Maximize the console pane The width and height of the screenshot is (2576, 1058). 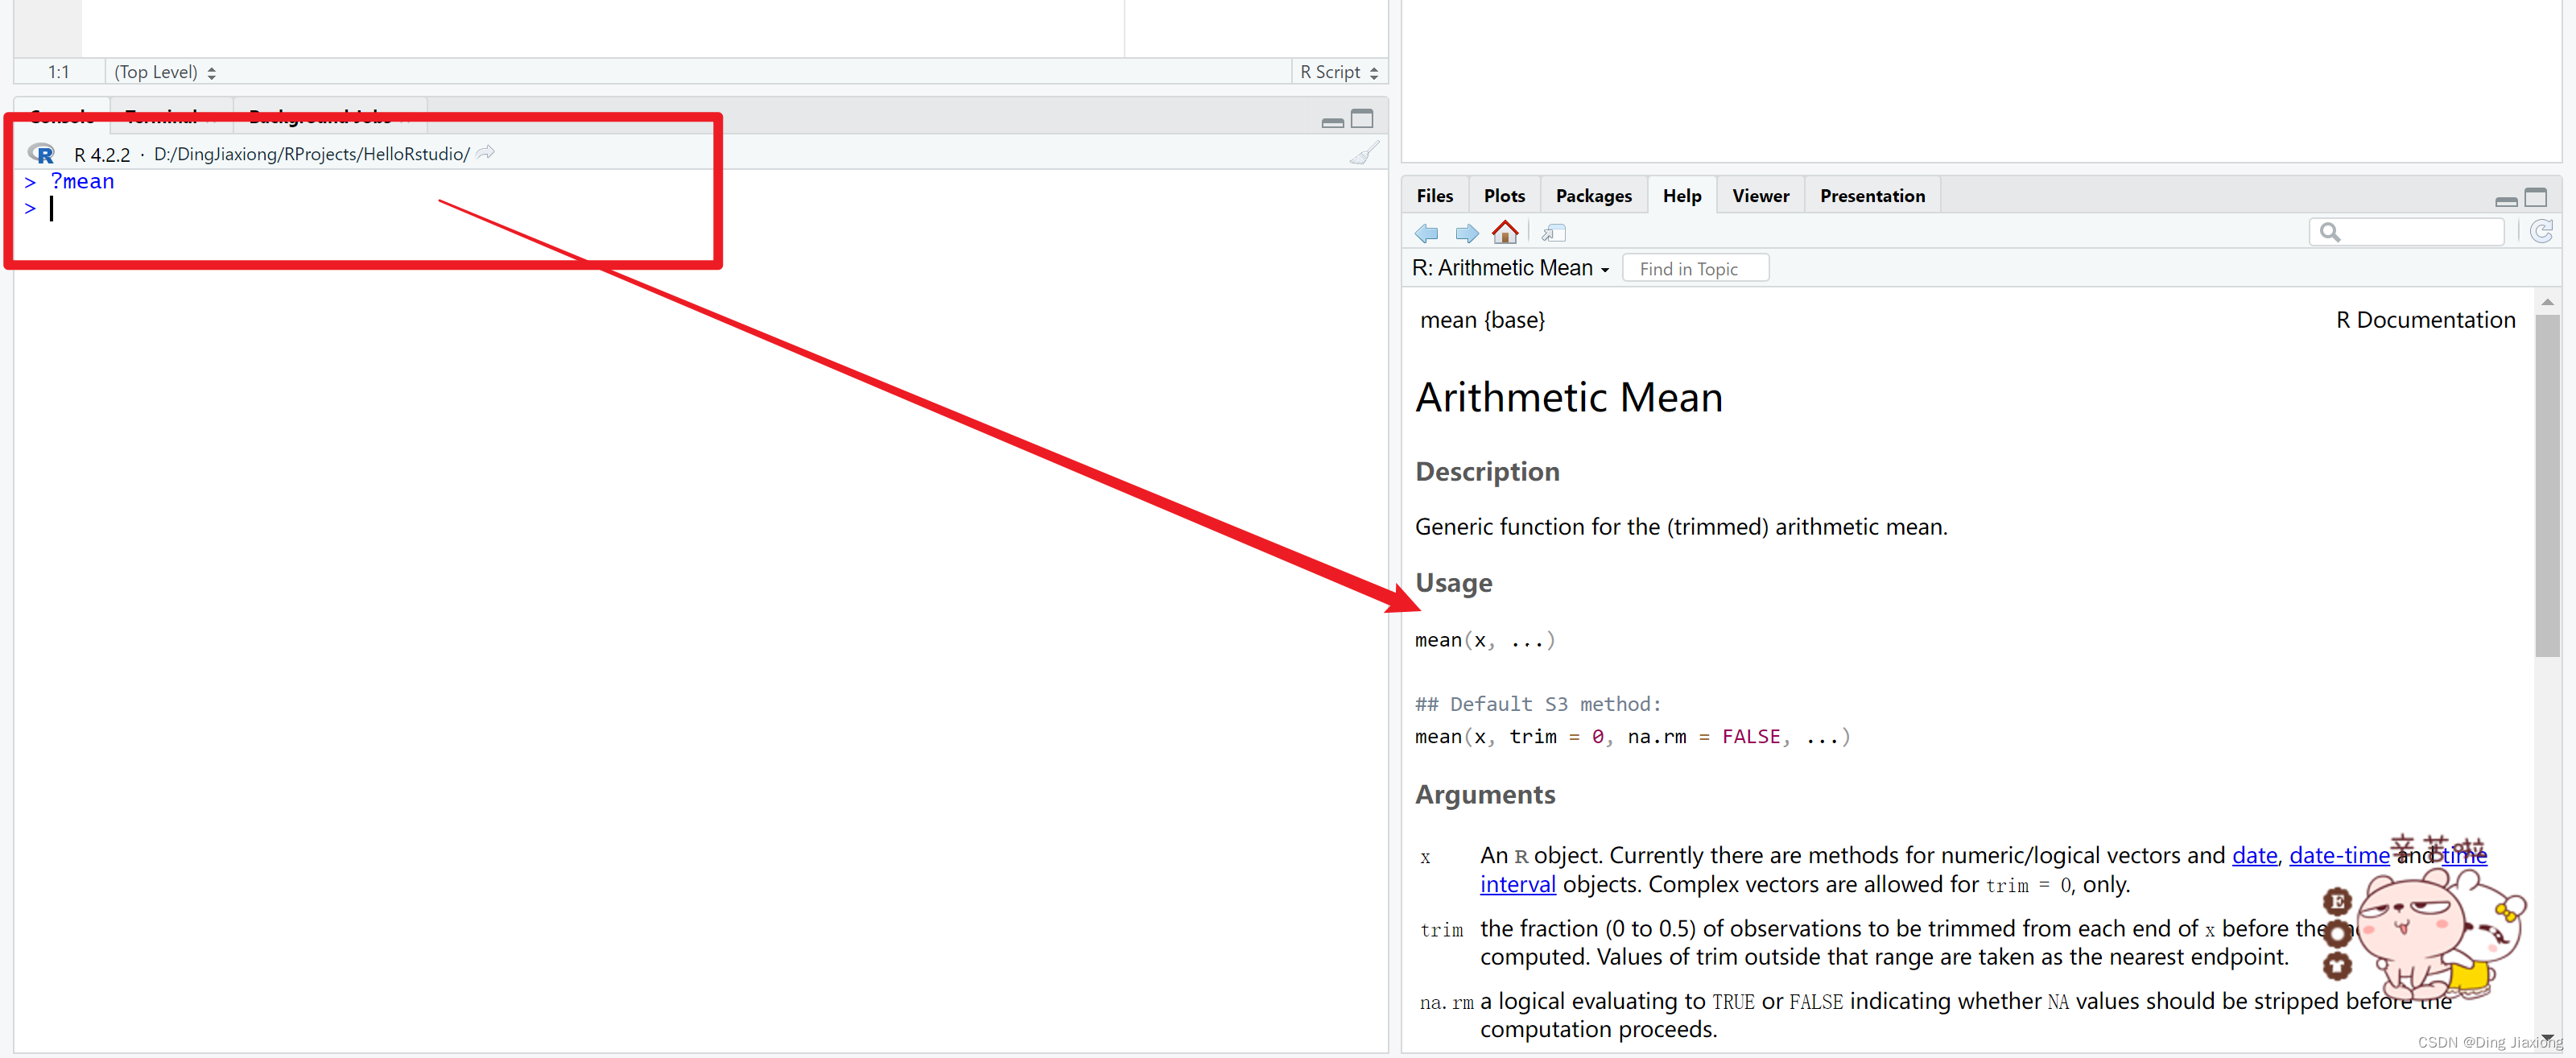click(x=1362, y=119)
